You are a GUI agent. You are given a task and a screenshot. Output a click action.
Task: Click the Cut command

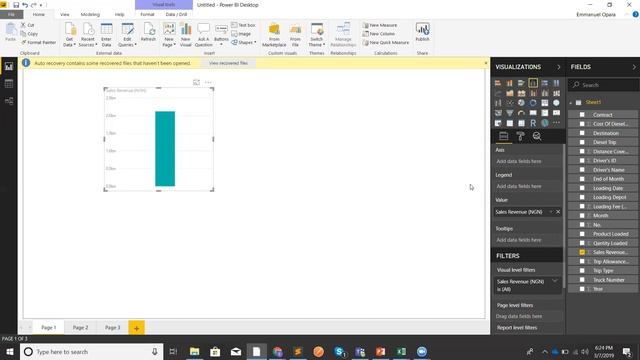click(x=28, y=25)
